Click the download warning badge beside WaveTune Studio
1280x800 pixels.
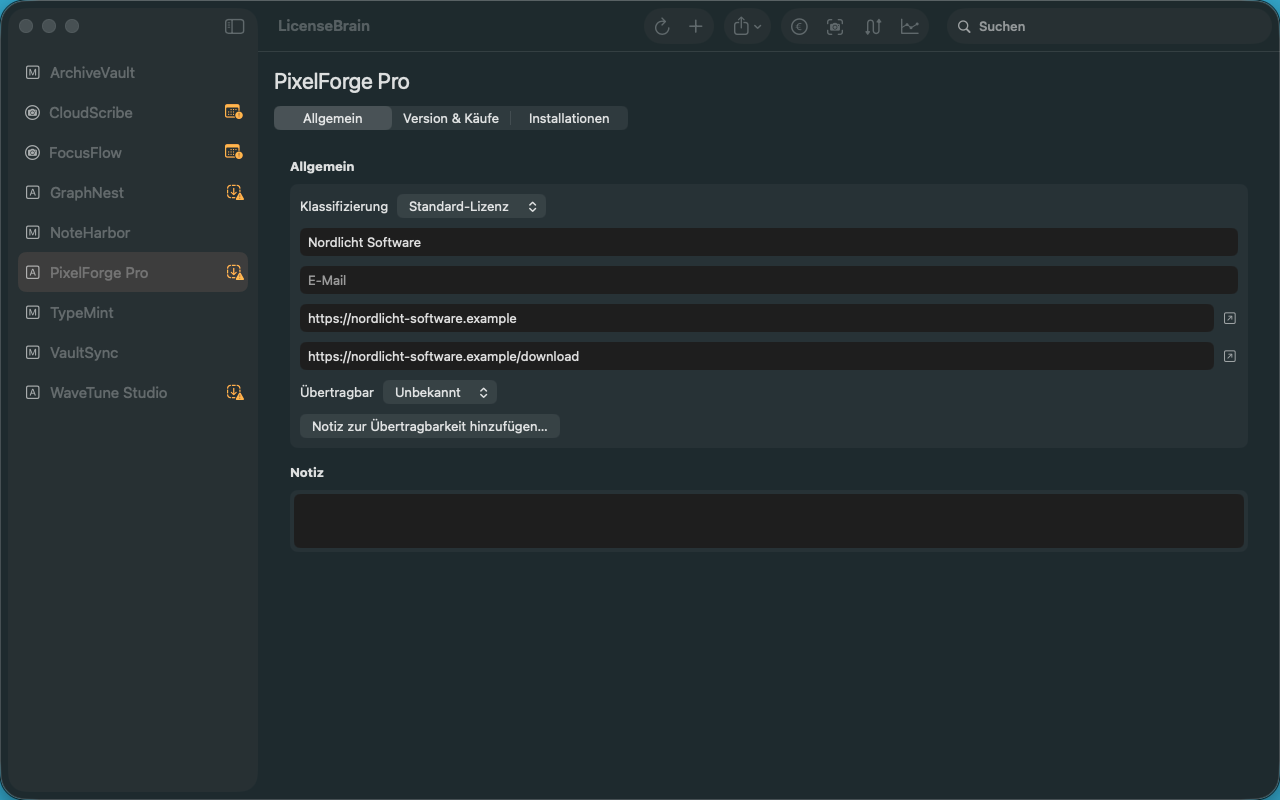click(x=235, y=392)
